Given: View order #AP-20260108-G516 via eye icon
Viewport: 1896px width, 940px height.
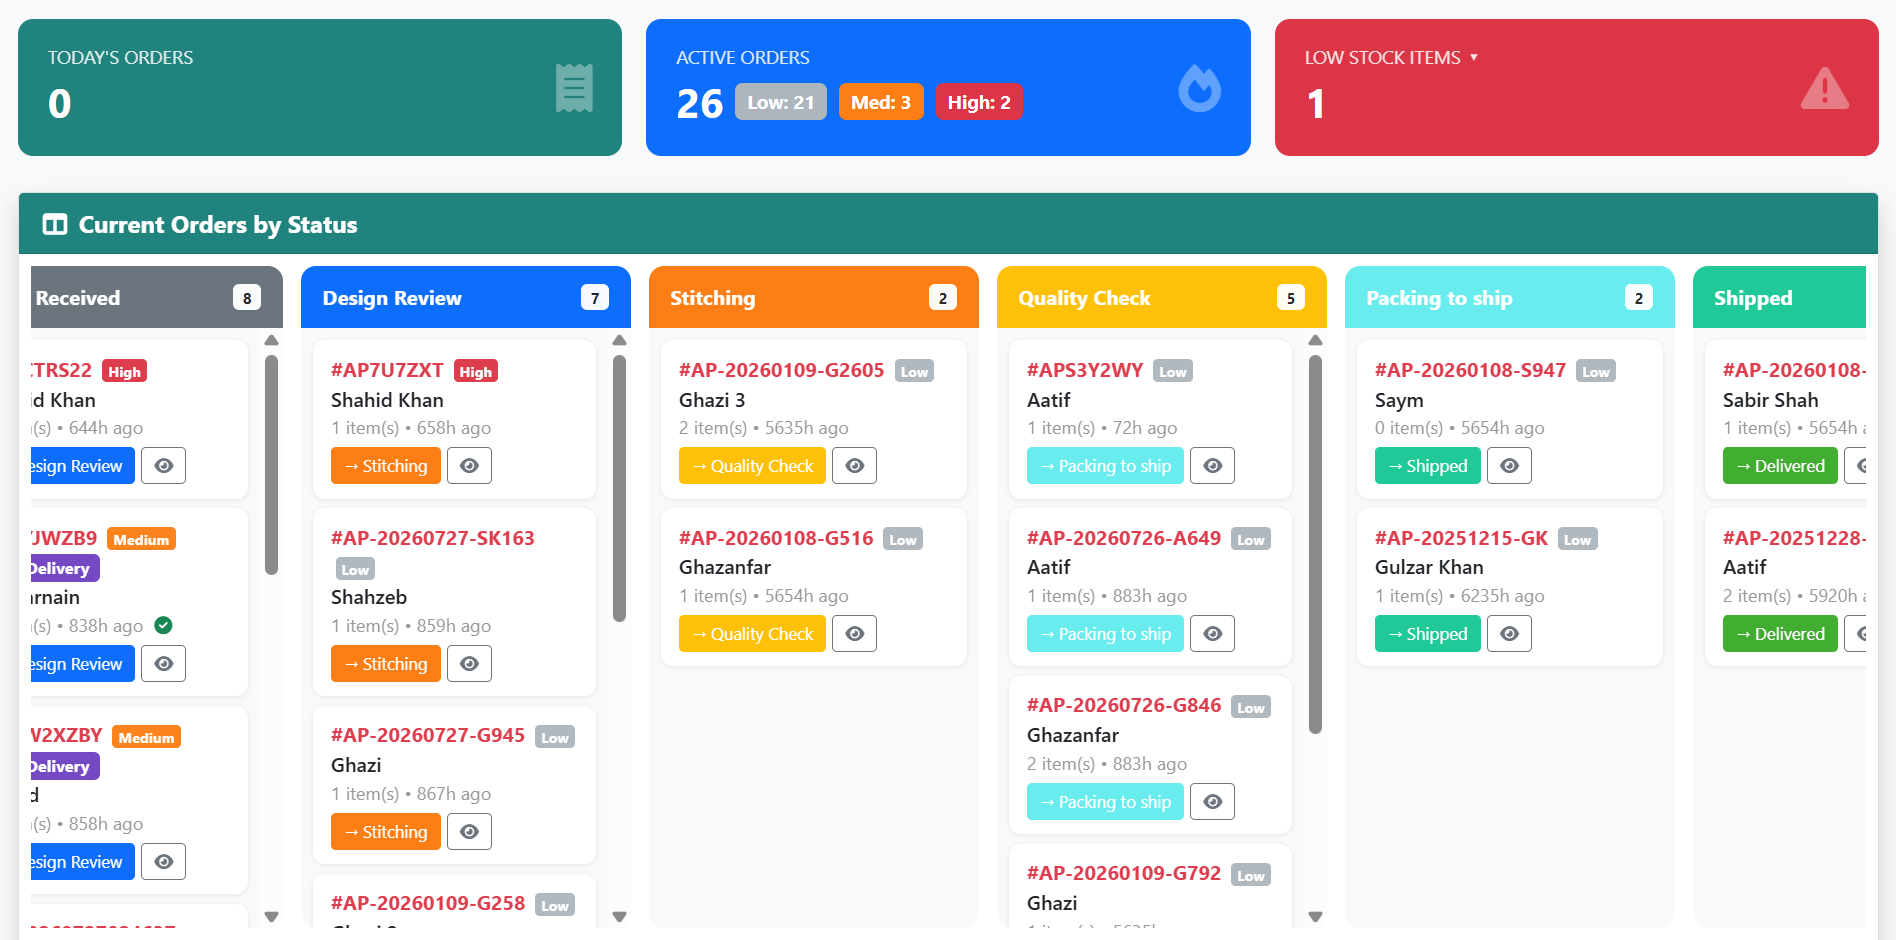Looking at the screenshot, I should click(x=854, y=634).
